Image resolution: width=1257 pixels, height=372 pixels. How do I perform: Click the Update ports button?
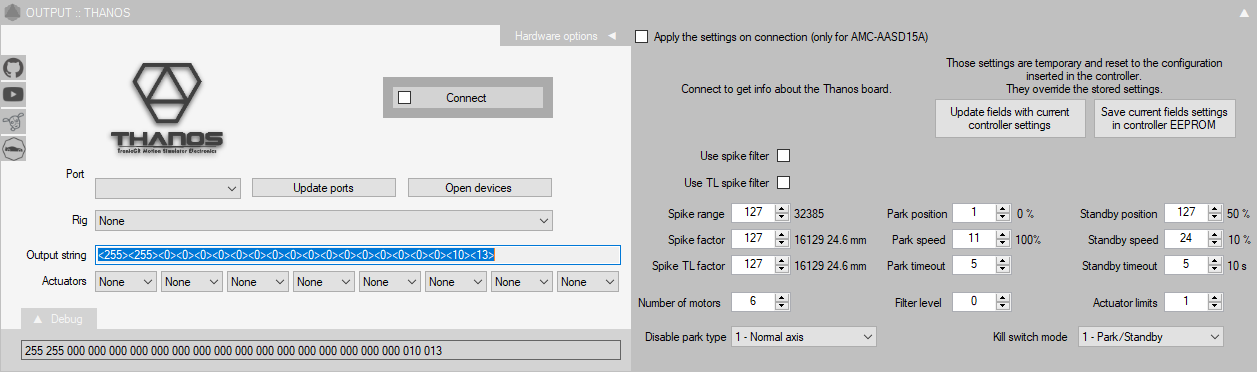323,188
